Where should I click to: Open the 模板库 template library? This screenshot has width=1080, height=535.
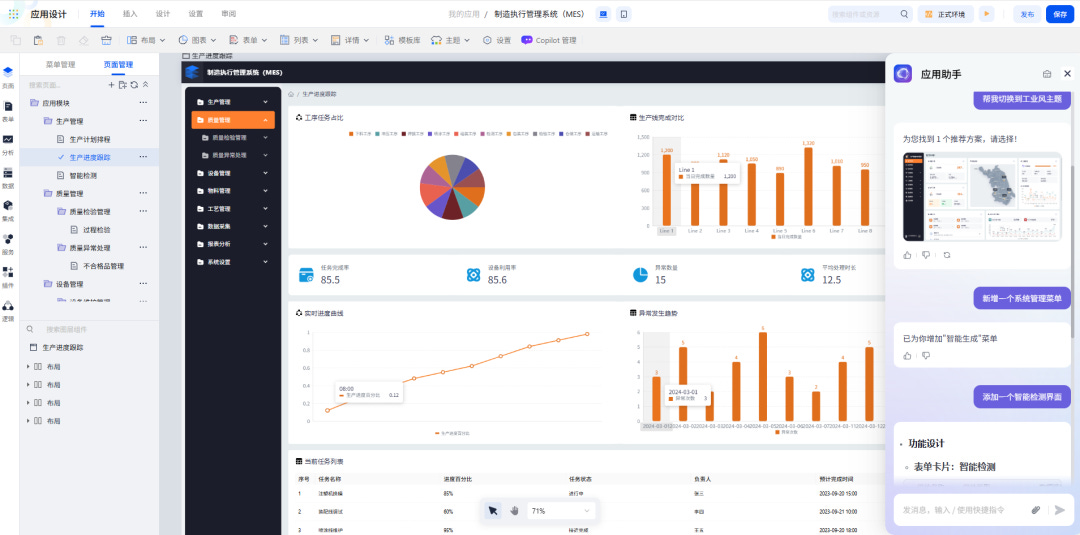[402, 41]
